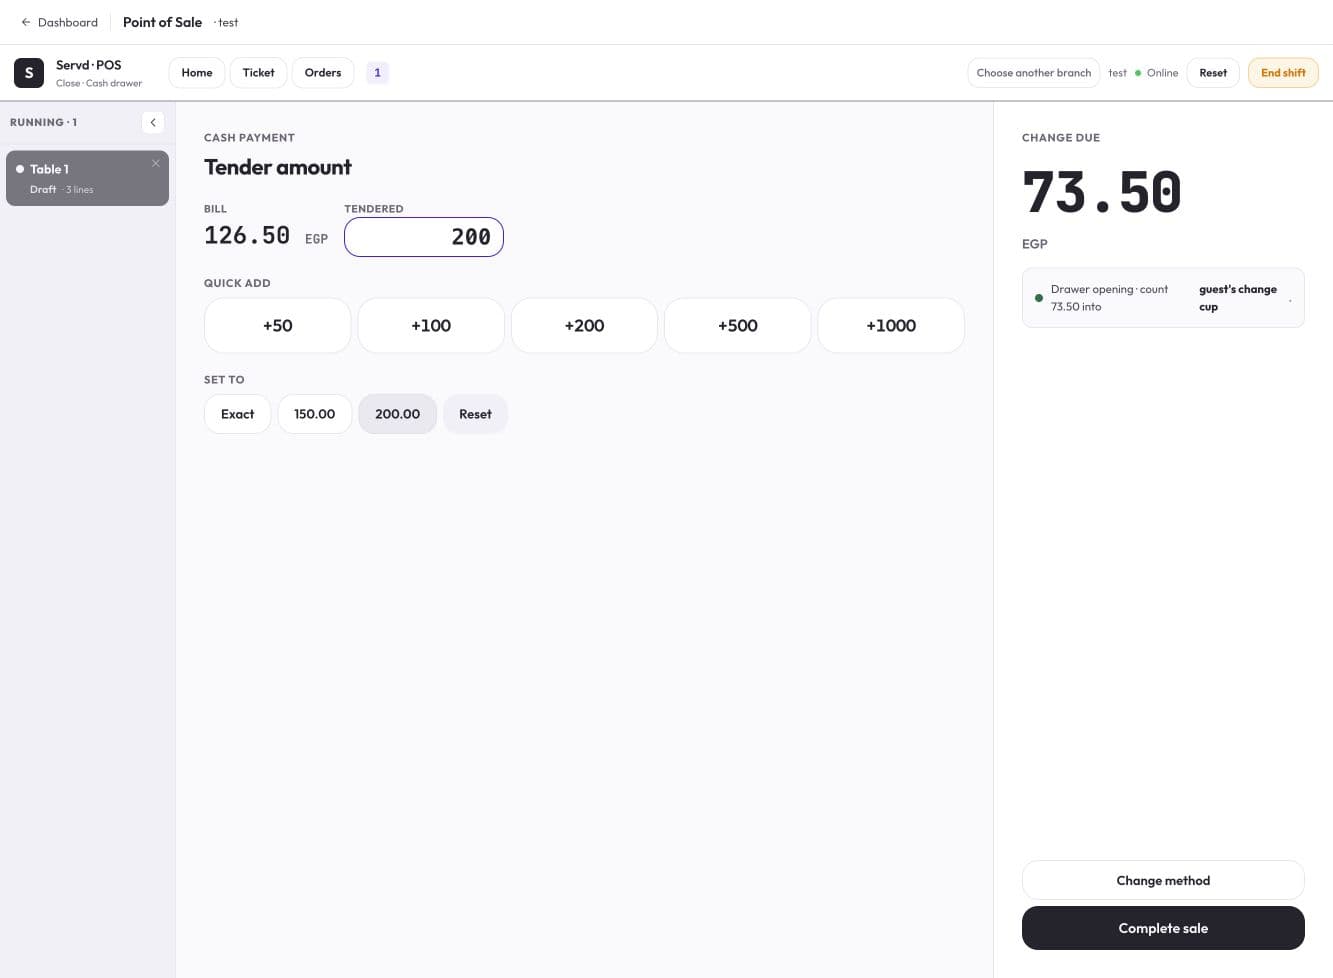Click the Drawer opening count note
Screen dimensions: 1333x978
tap(1163, 298)
